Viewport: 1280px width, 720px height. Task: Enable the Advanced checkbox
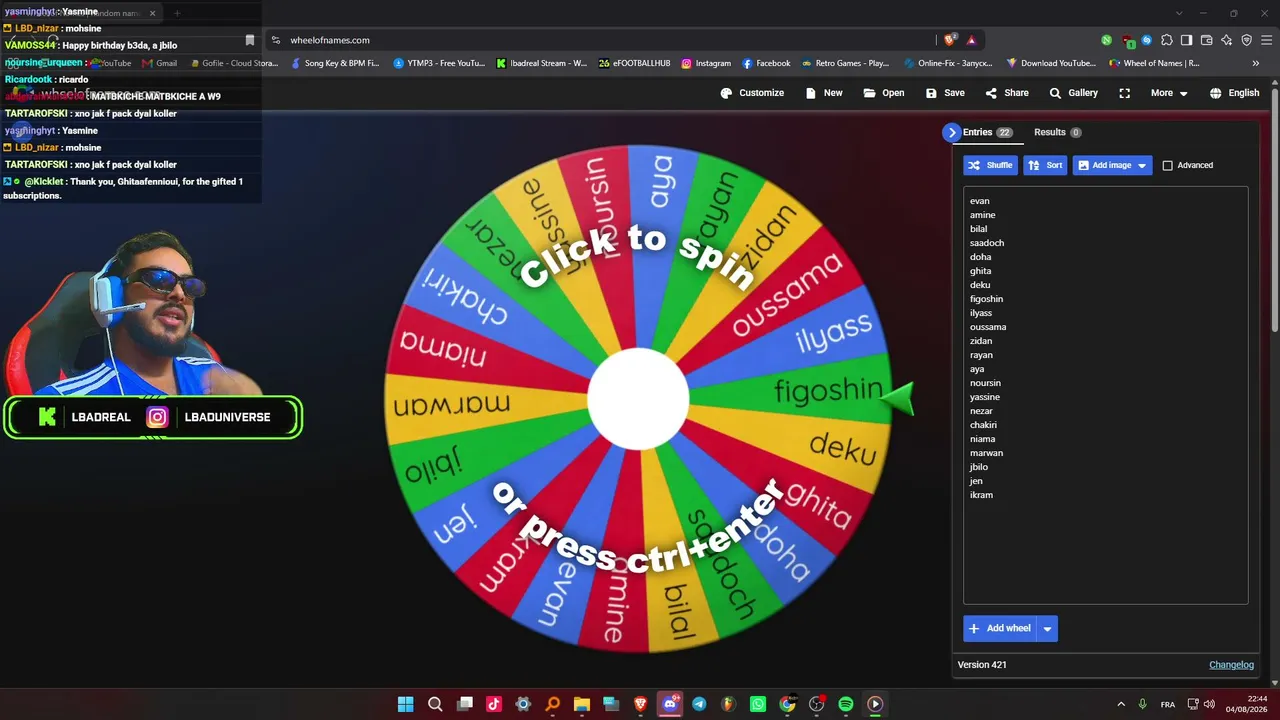(x=1167, y=165)
